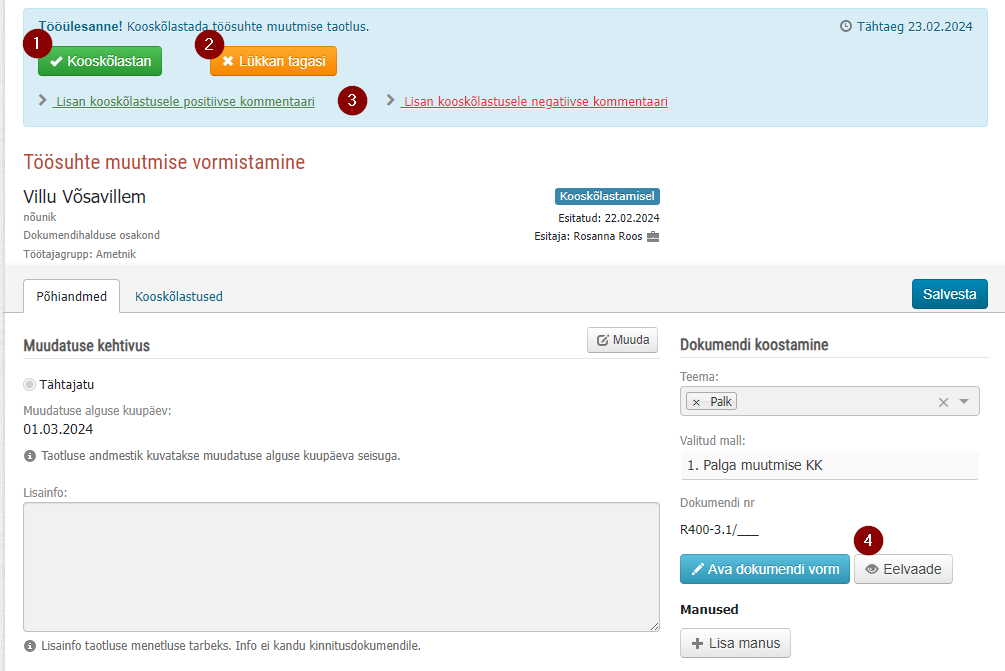Screen dimensions: 1005x671
Task: Select the Tähtajatu radio button
Action: 29,385
